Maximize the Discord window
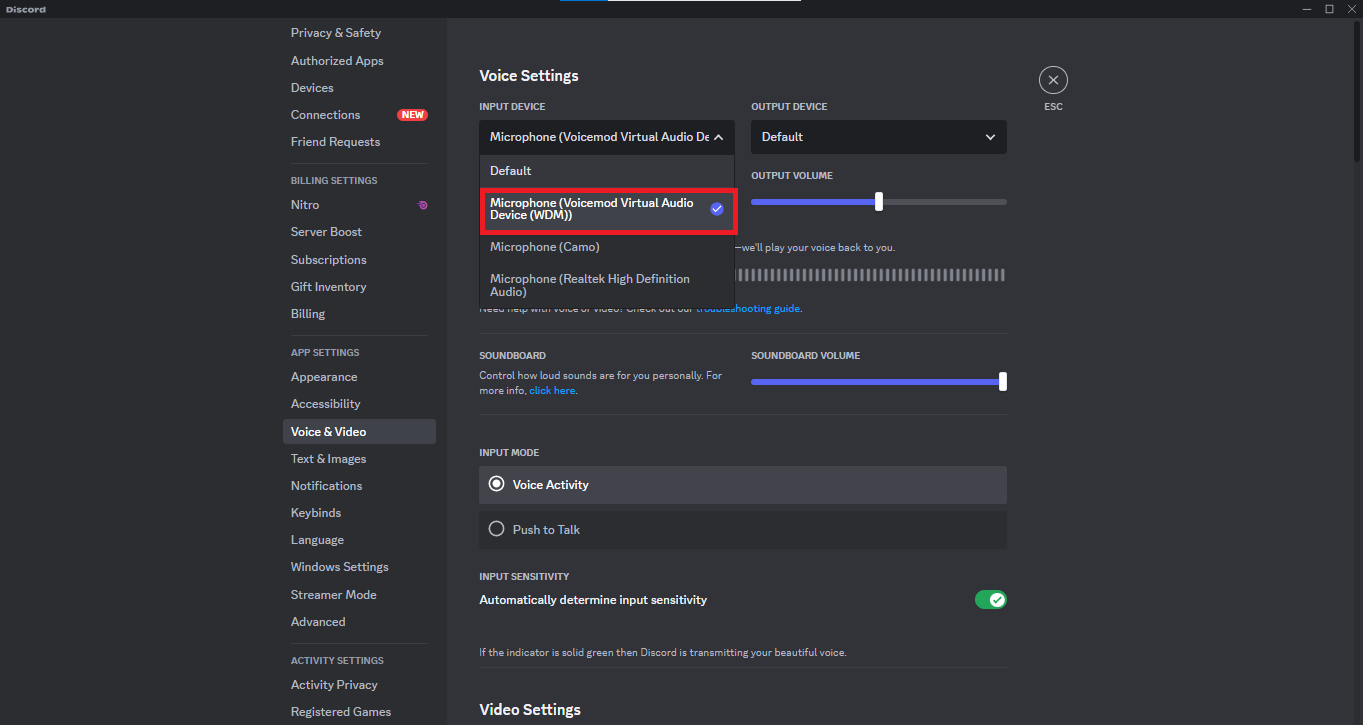Viewport: 1363px width, 725px height. (x=1329, y=9)
